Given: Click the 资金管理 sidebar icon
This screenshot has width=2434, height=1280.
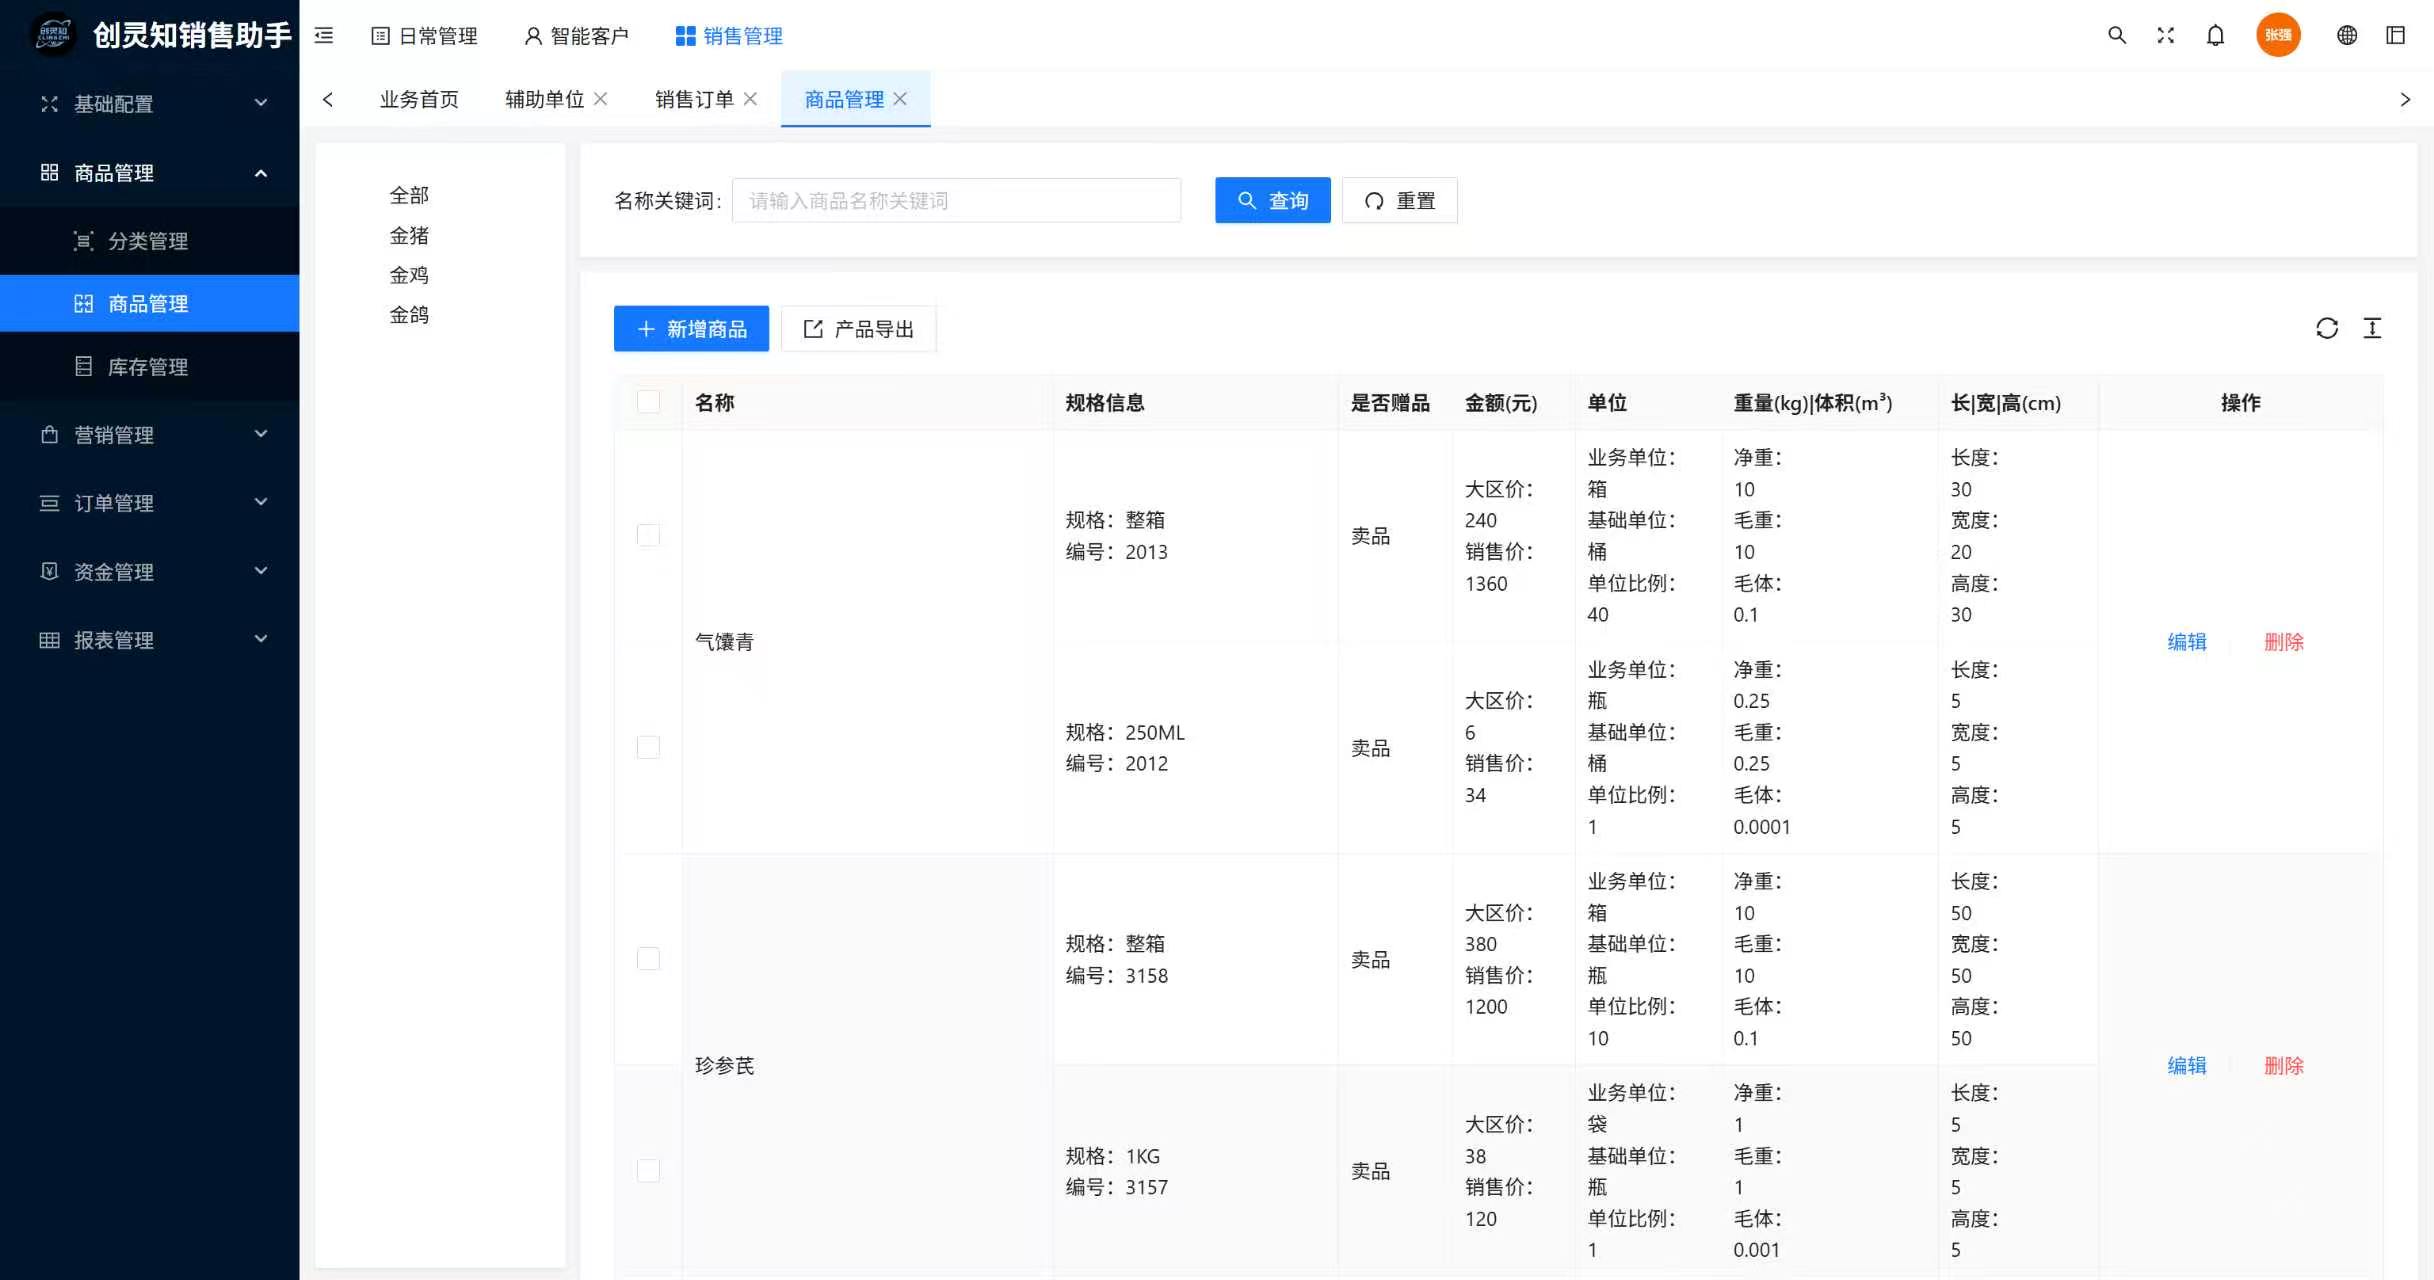Looking at the screenshot, I should [49, 571].
